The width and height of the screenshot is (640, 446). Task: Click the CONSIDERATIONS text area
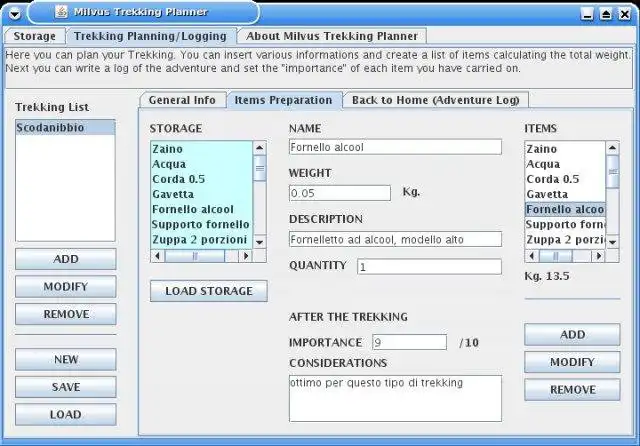tap(395, 399)
